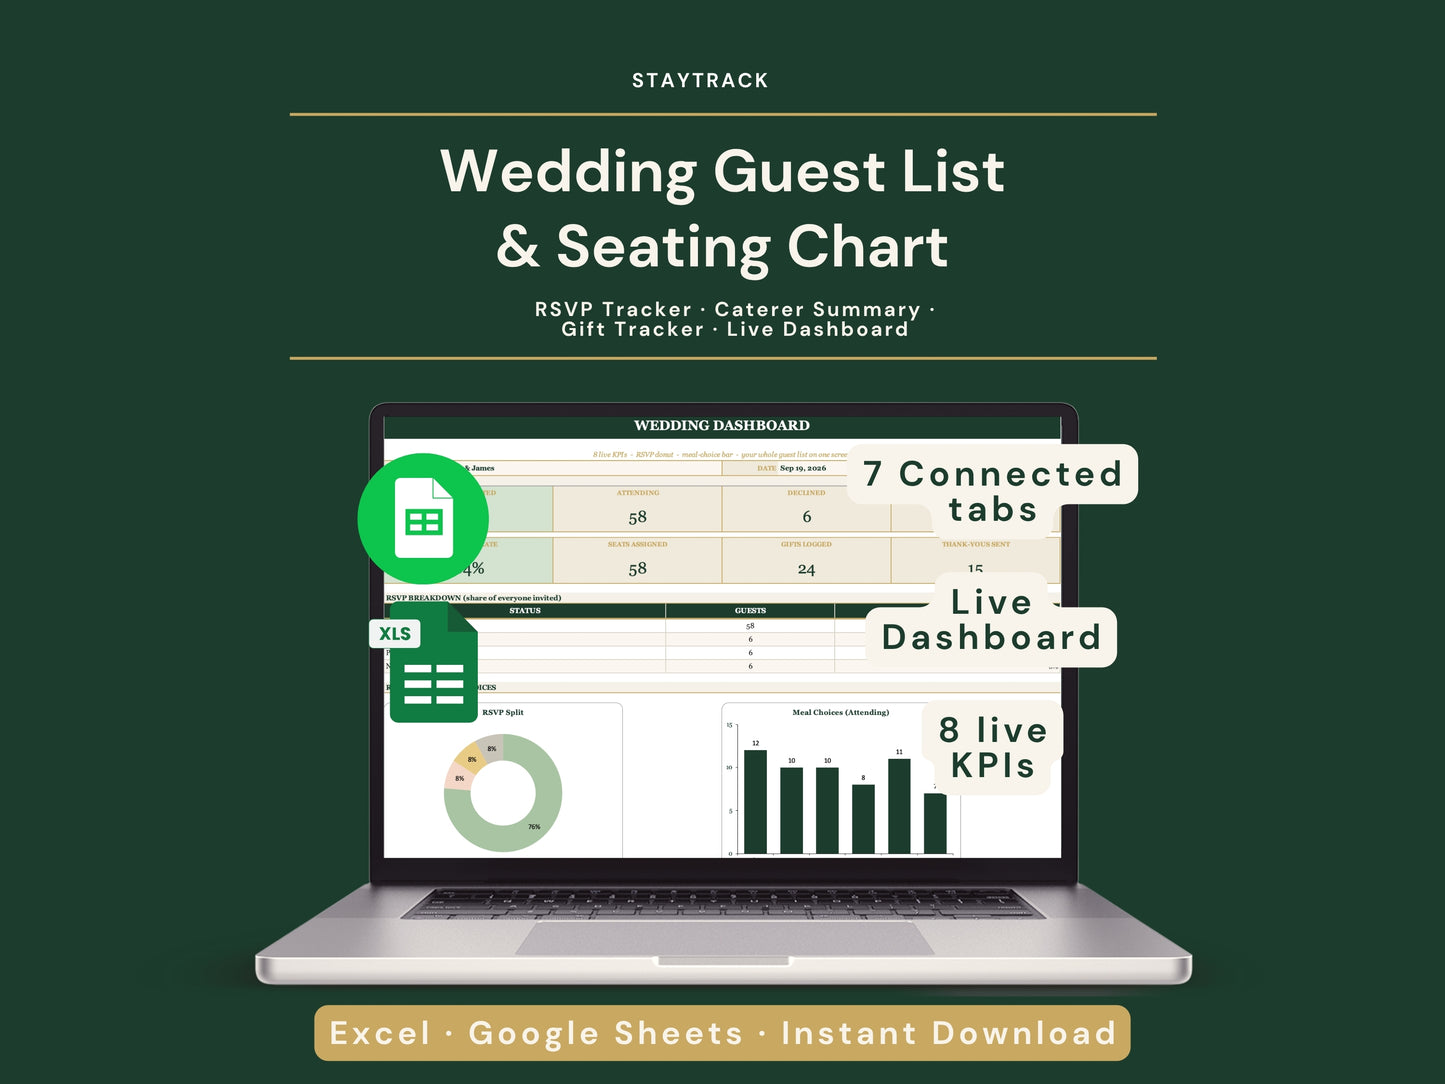The width and height of the screenshot is (1445, 1084).
Task: Click the STATUS column header
Action: pos(525,610)
